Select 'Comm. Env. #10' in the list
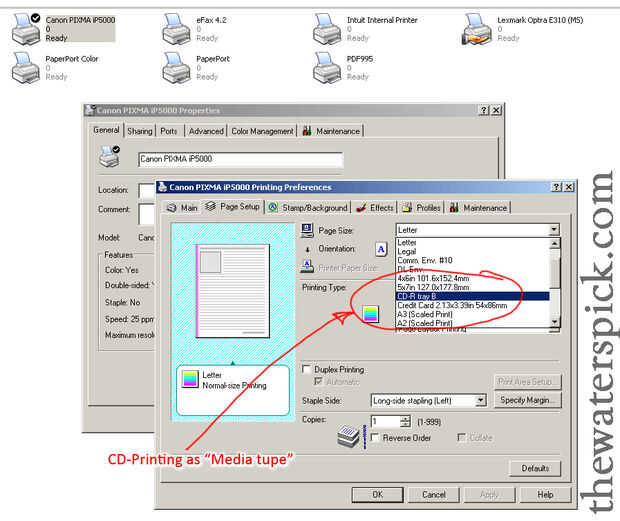This screenshot has width=620, height=521. click(473, 260)
